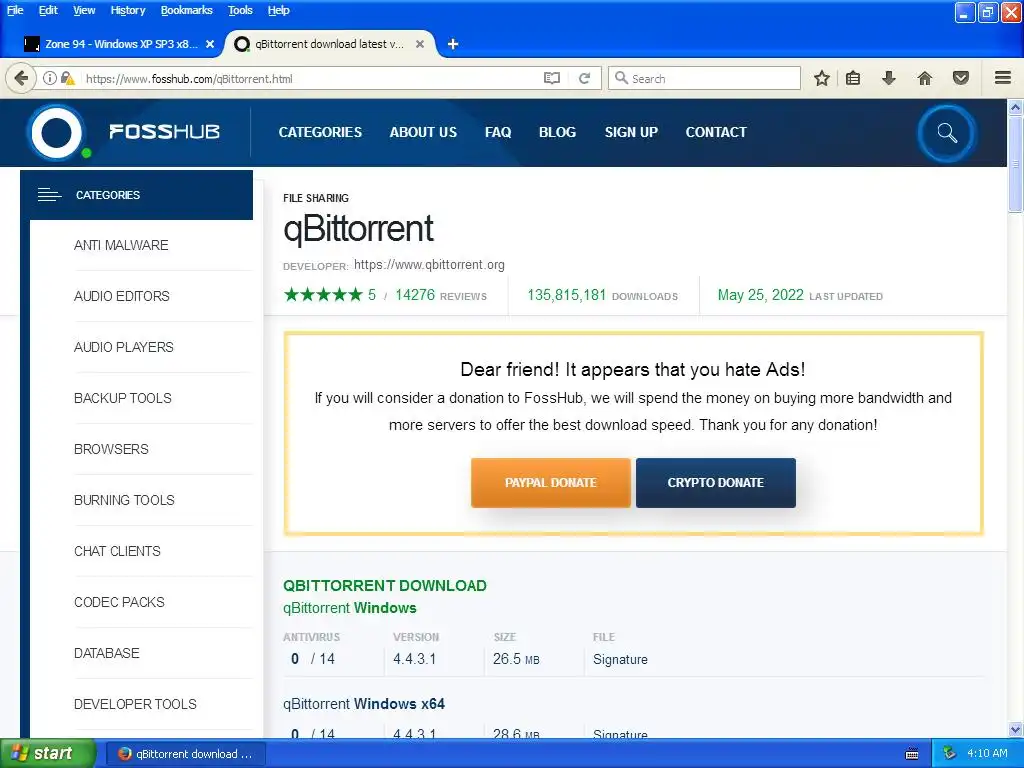1024x768 pixels.
Task: Select the qBittorrent download tab
Action: click(x=330, y=44)
